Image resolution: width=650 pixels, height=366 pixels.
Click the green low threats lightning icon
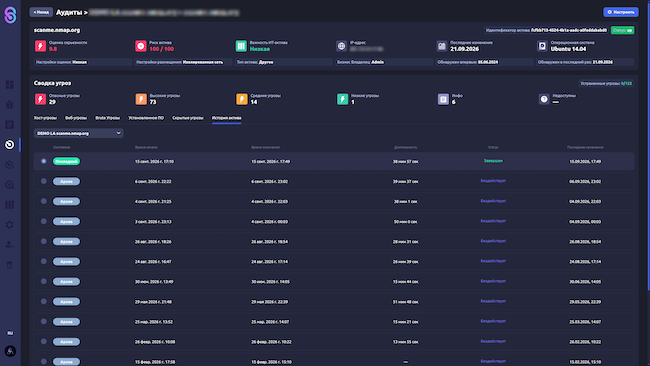342,99
